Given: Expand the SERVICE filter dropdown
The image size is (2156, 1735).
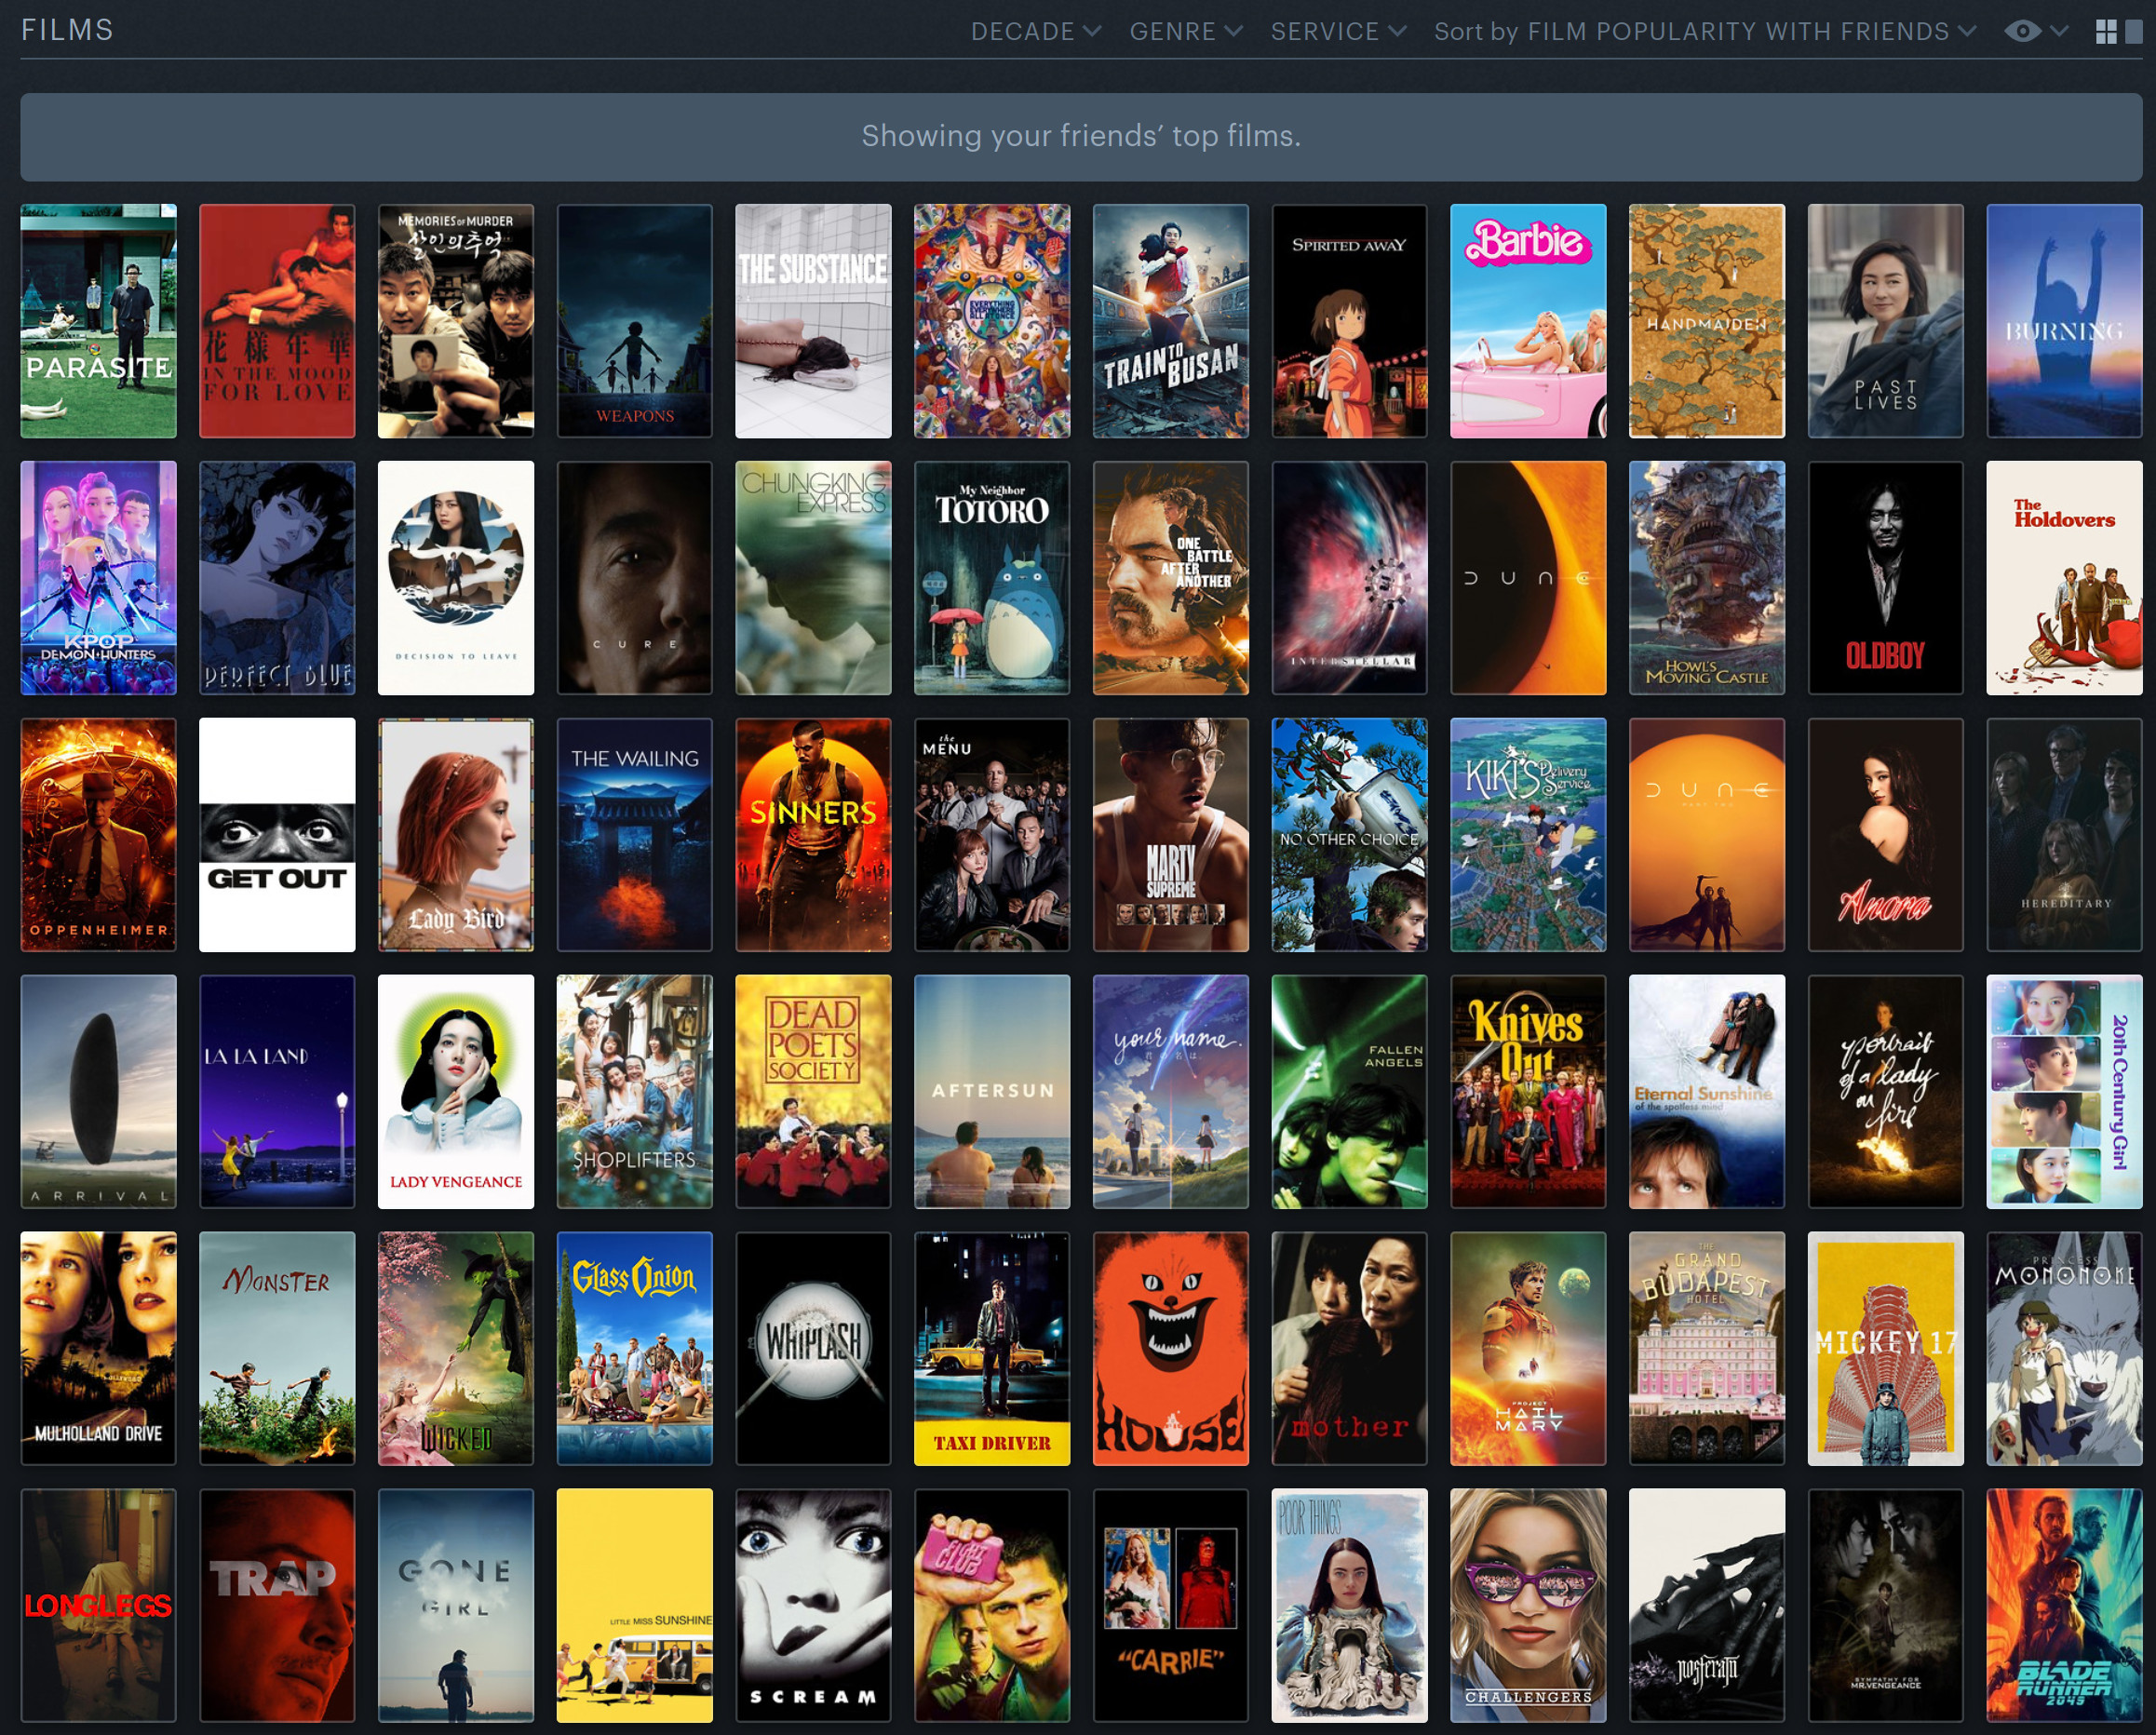Looking at the screenshot, I should pos(1338,32).
